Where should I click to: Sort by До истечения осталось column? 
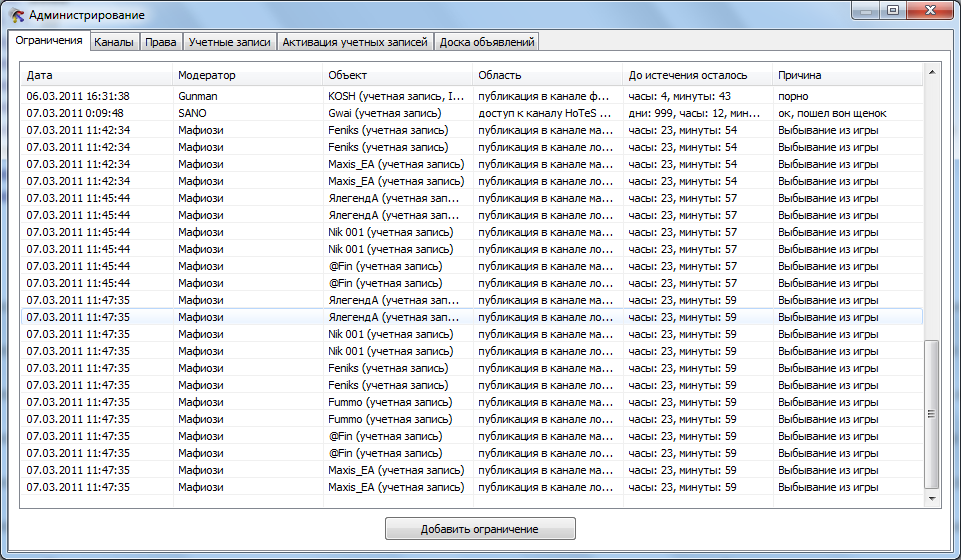pyautogui.click(x=698, y=76)
